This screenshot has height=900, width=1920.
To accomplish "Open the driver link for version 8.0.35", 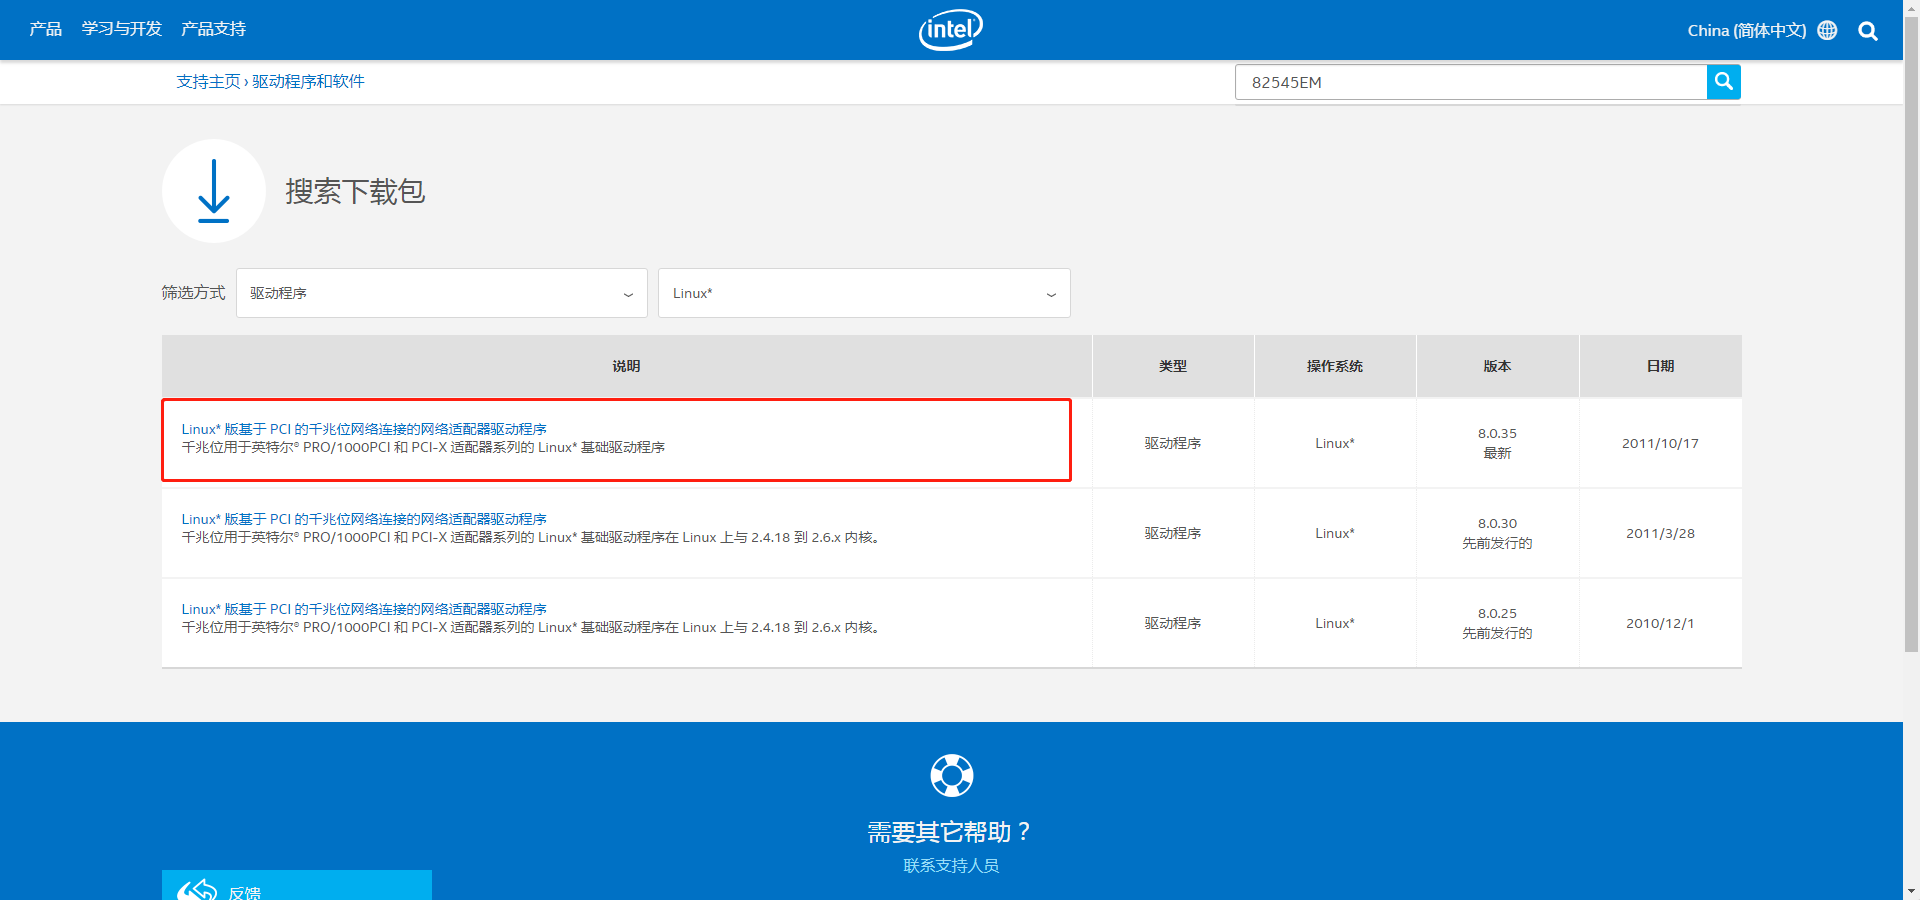I will pyautogui.click(x=364, y=429).
